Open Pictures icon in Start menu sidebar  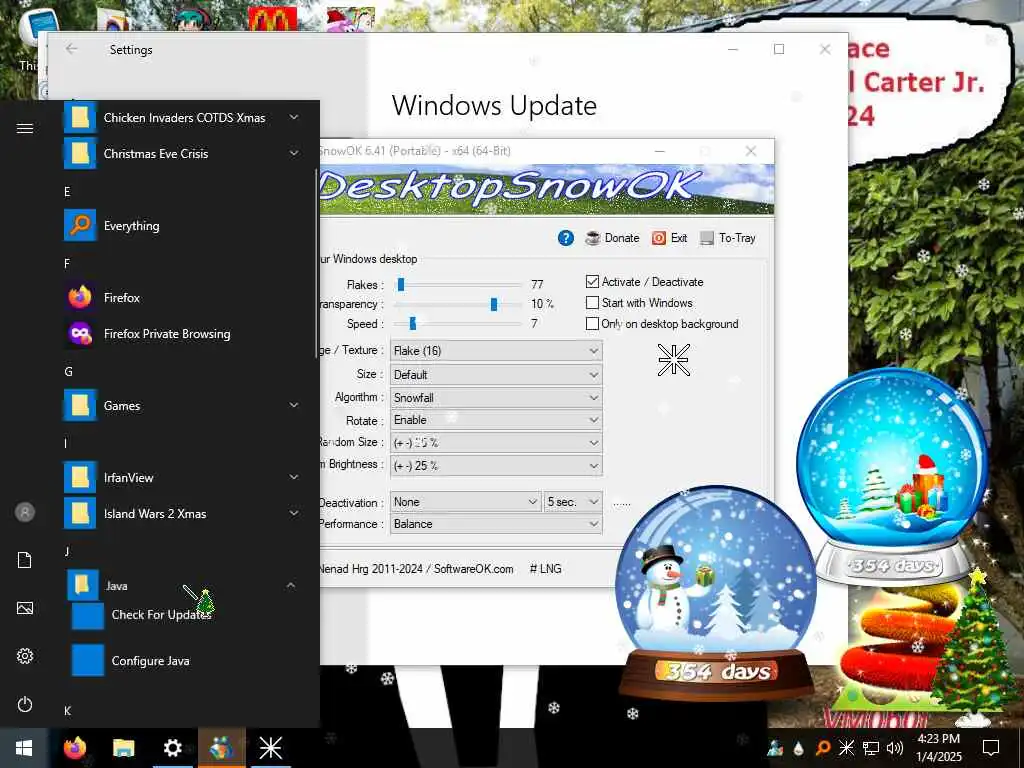tap(25, 609)
